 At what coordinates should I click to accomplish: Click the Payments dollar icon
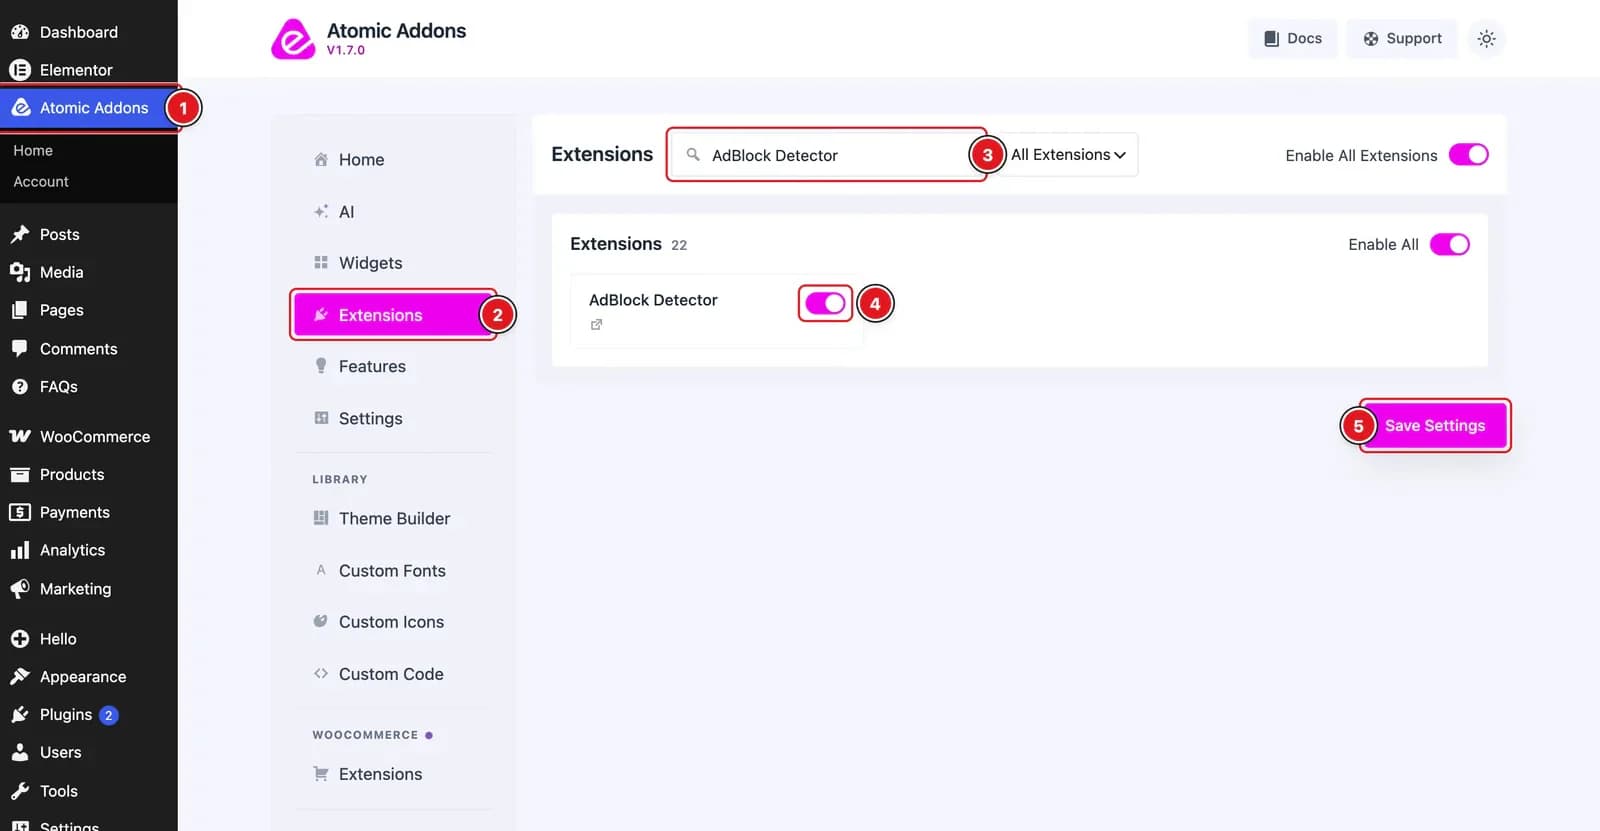tap(20, 512)
